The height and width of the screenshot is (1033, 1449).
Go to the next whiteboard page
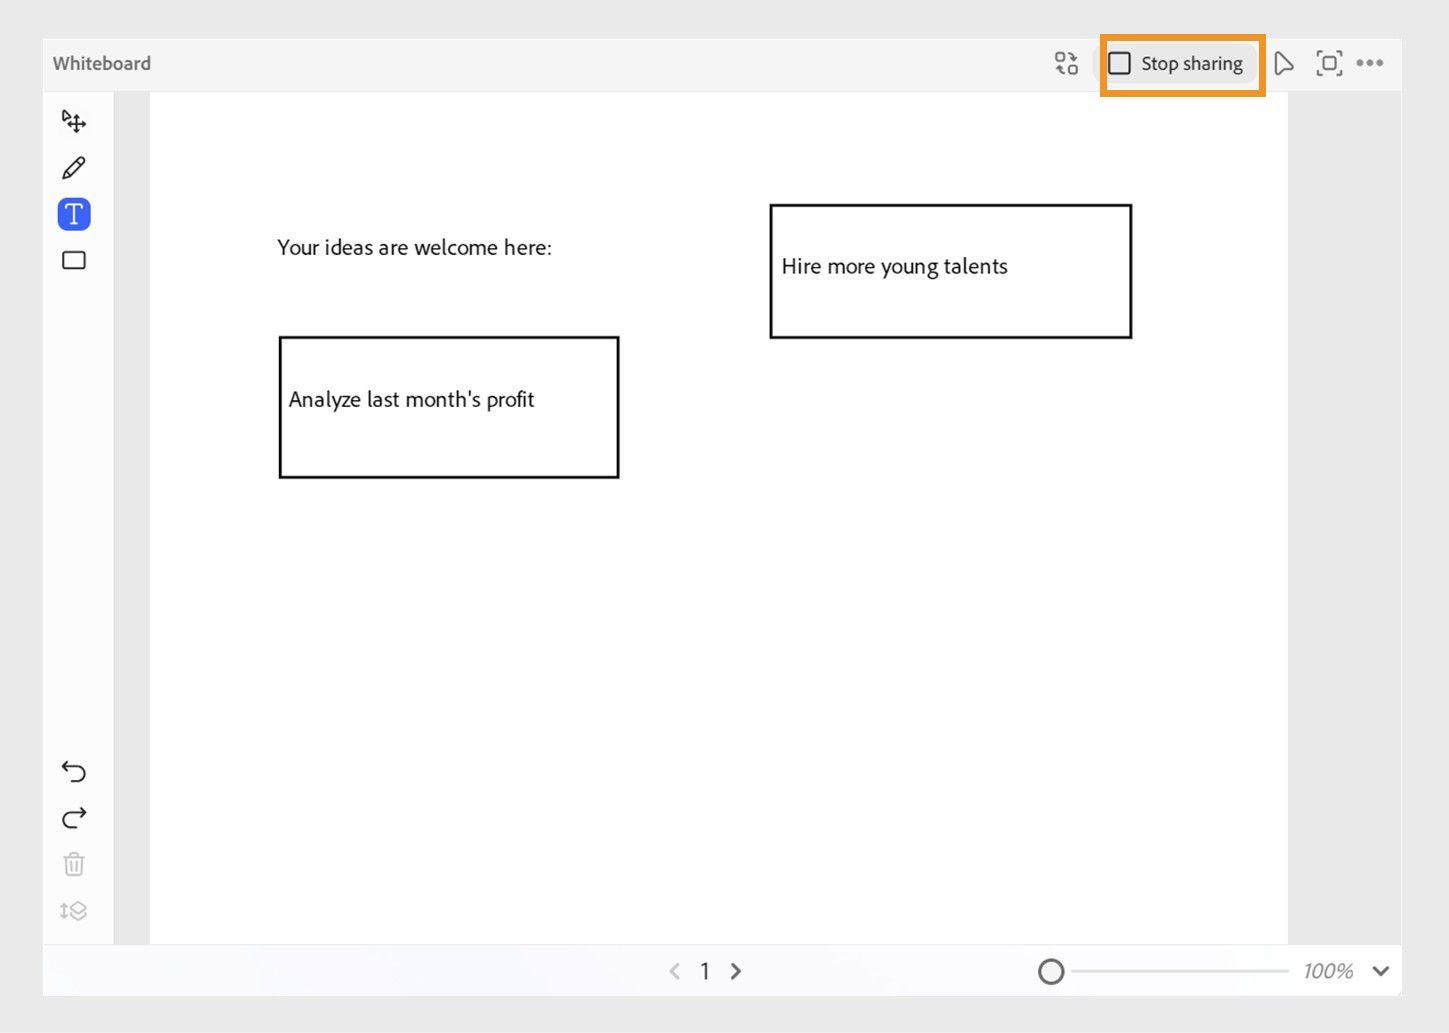pyautogui.click(x=736, y=971)
